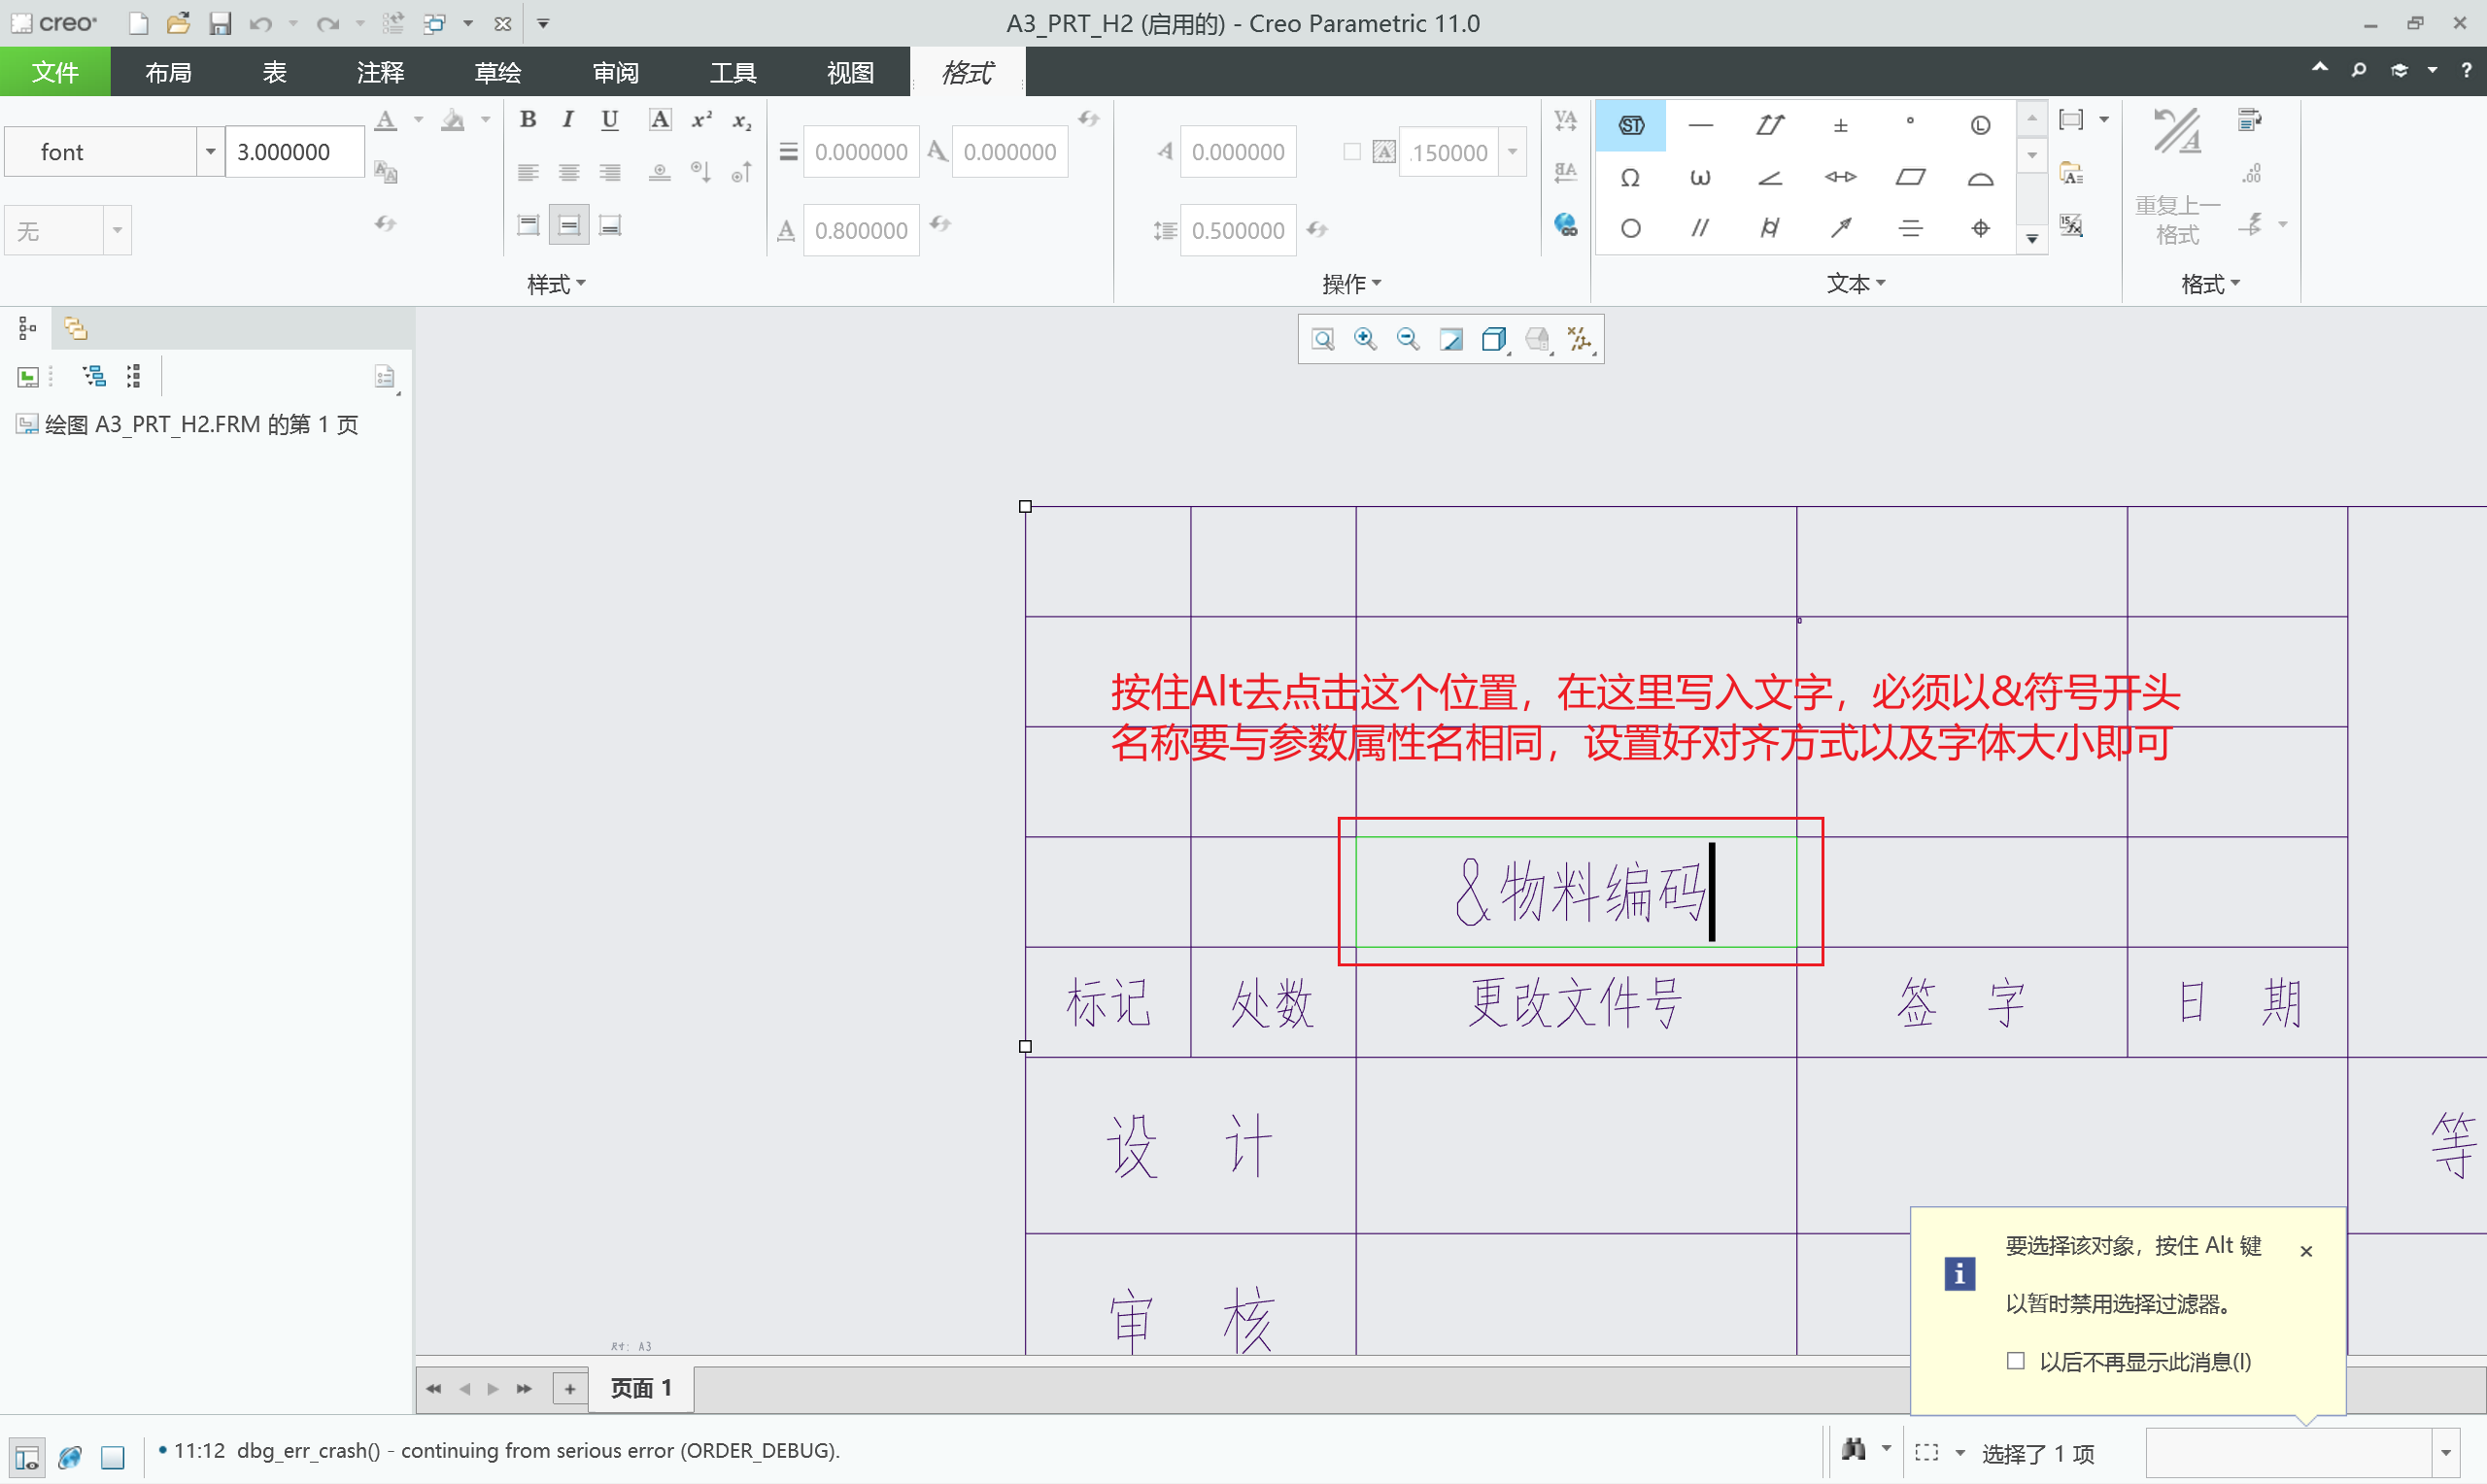This screenshot has width=2487, height=1484.
Task: Insert the position target symbol
Action: [x=1980, y=228]
